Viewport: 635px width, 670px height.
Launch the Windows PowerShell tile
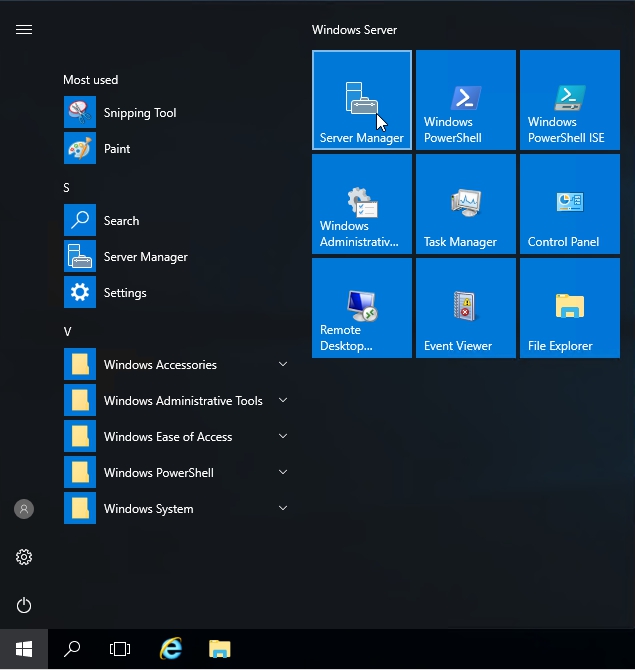pyautogui.click(x=465, y=100)
